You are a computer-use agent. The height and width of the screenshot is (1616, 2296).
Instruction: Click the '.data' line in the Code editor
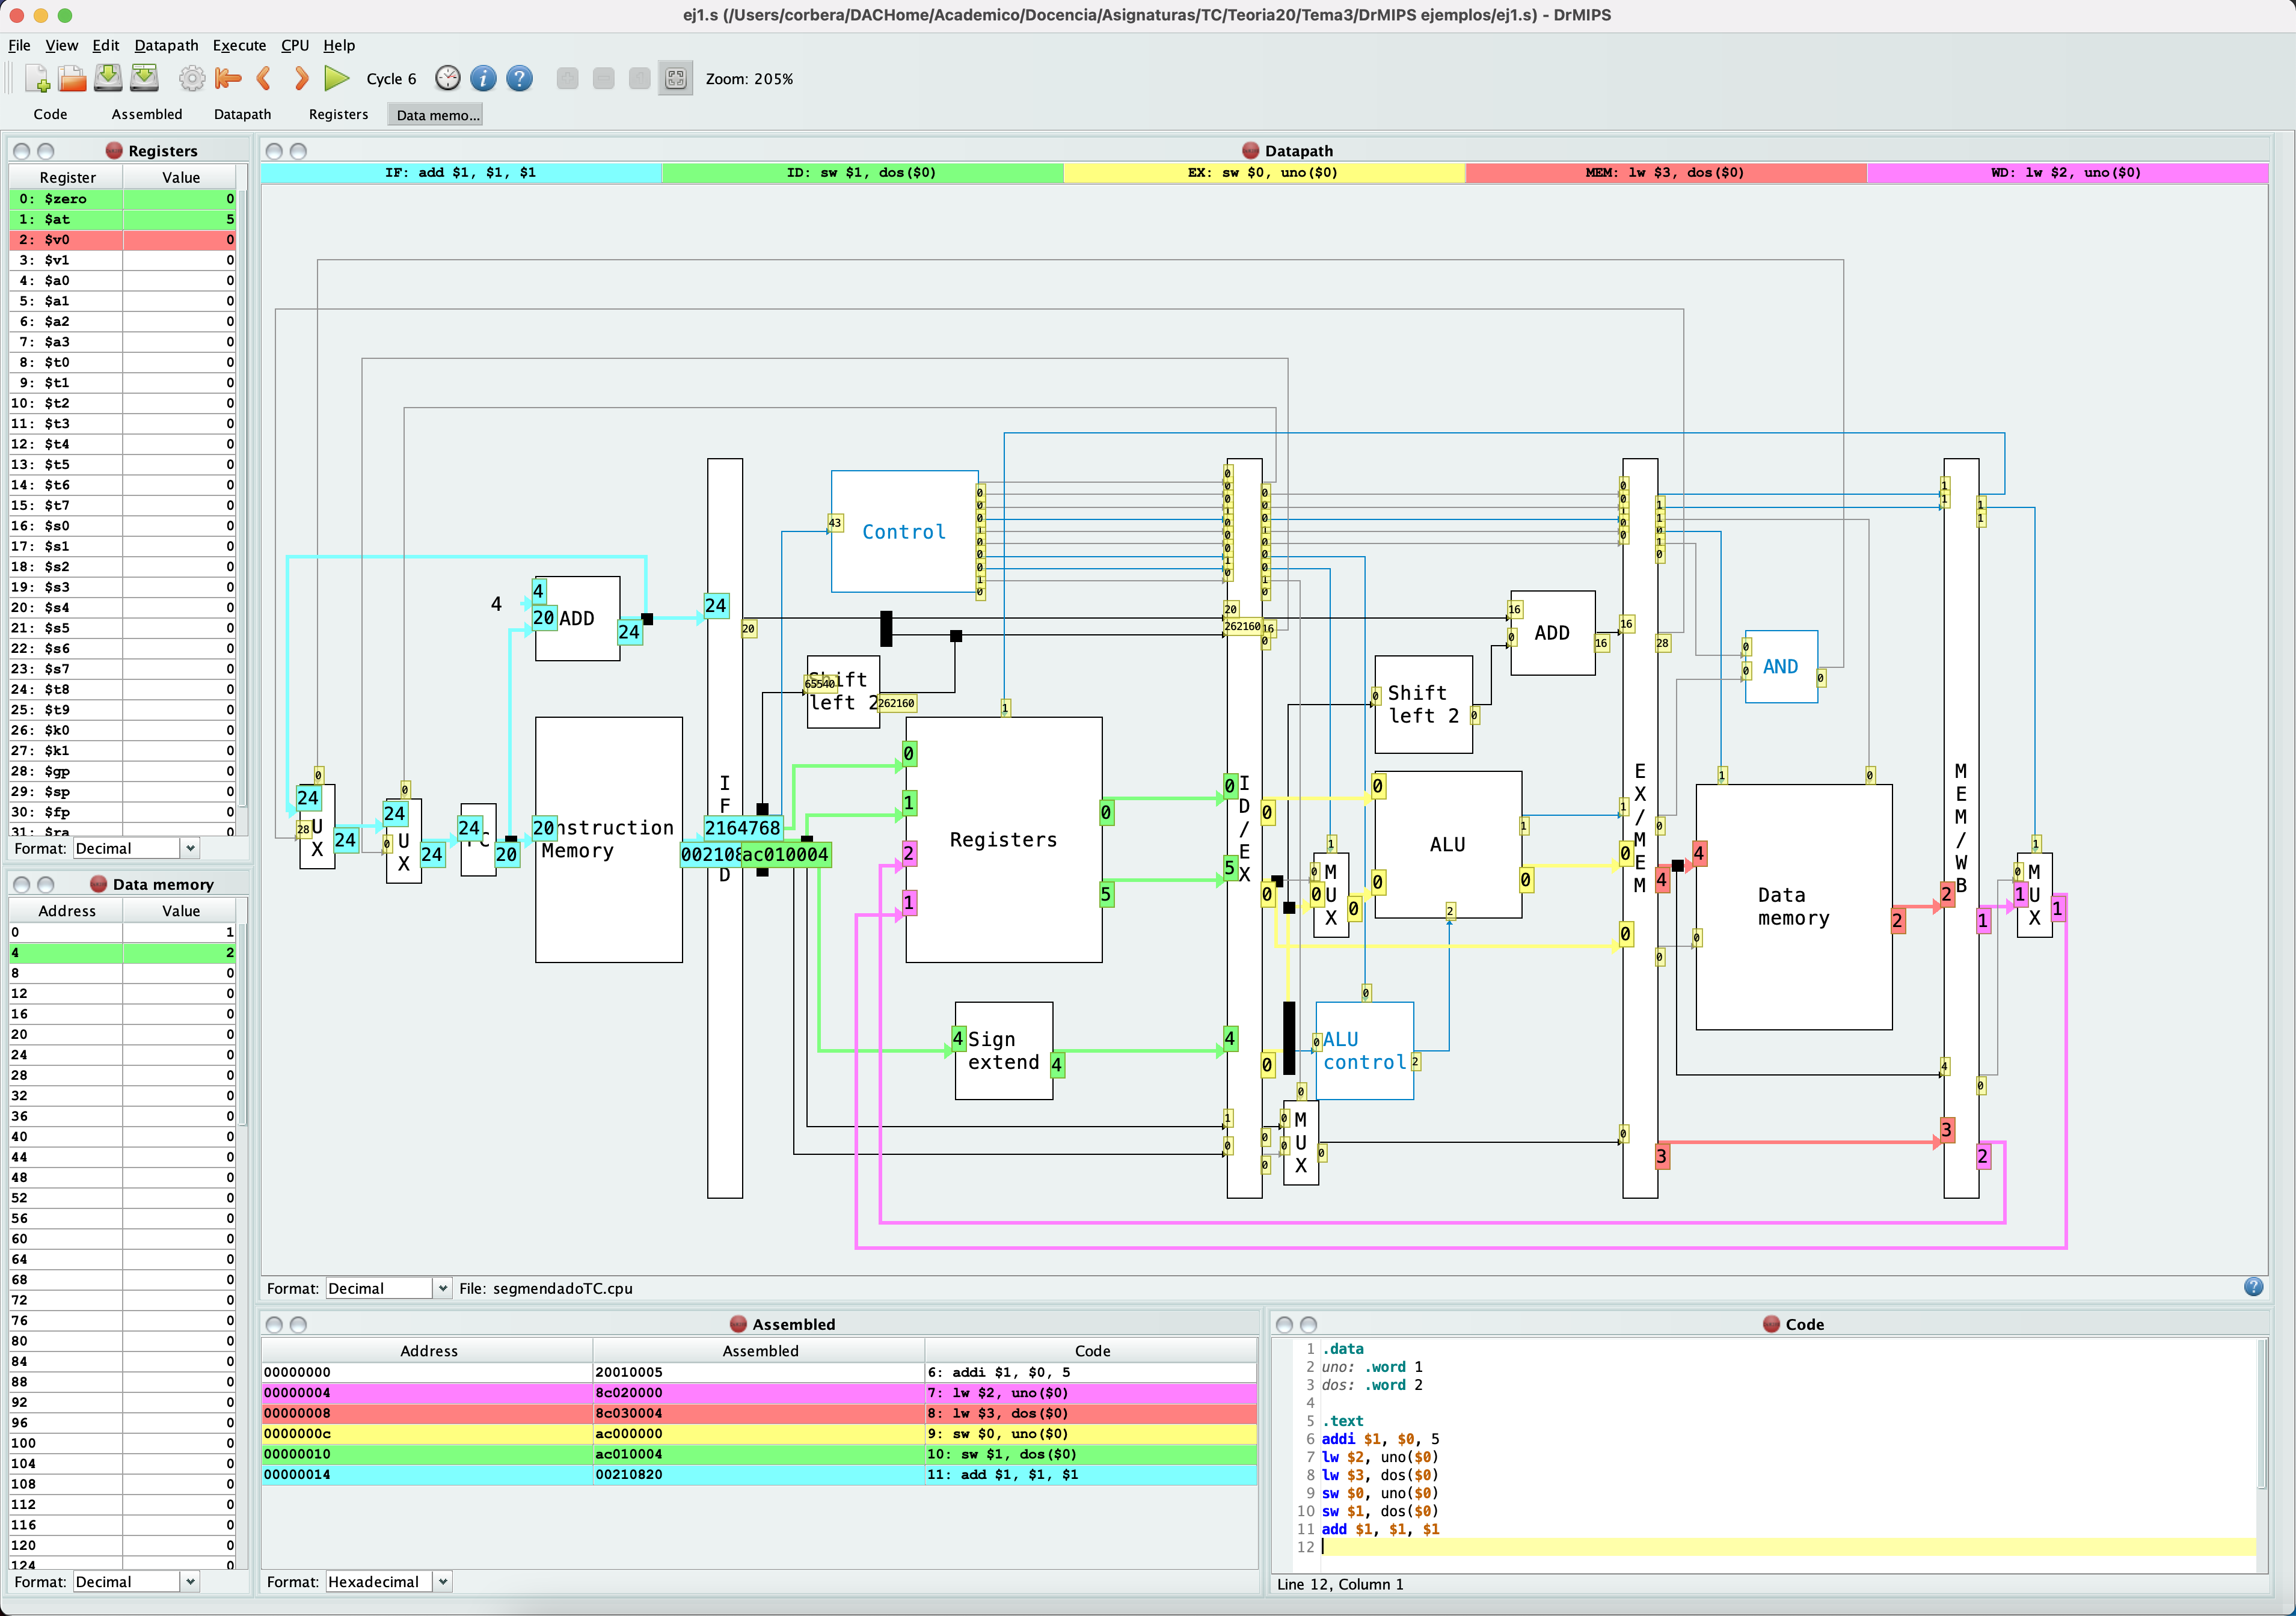point(1343,1349)
